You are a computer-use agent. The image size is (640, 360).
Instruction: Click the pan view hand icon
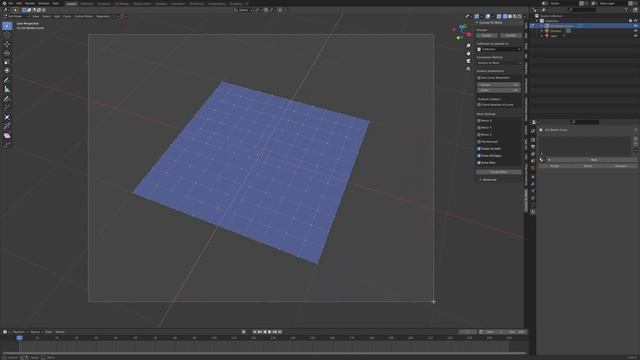(x=468, y=53)
